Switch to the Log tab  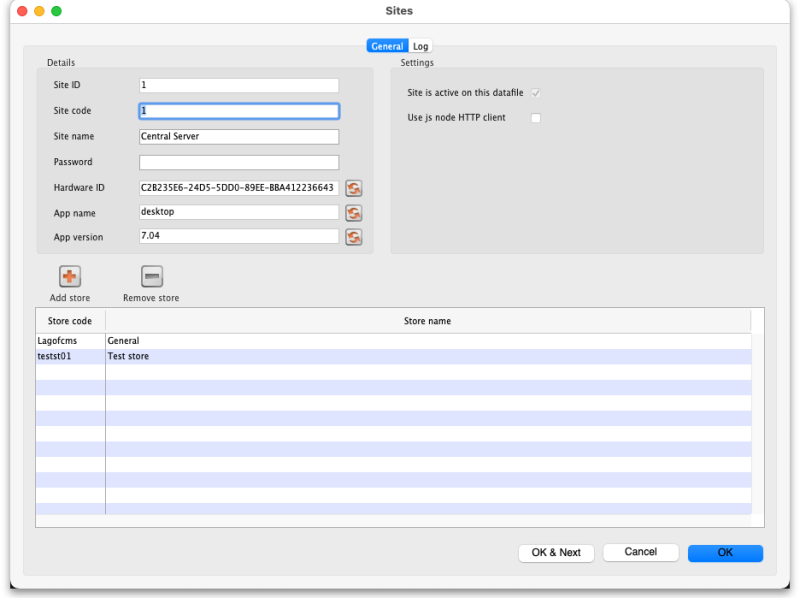point(421,46)
